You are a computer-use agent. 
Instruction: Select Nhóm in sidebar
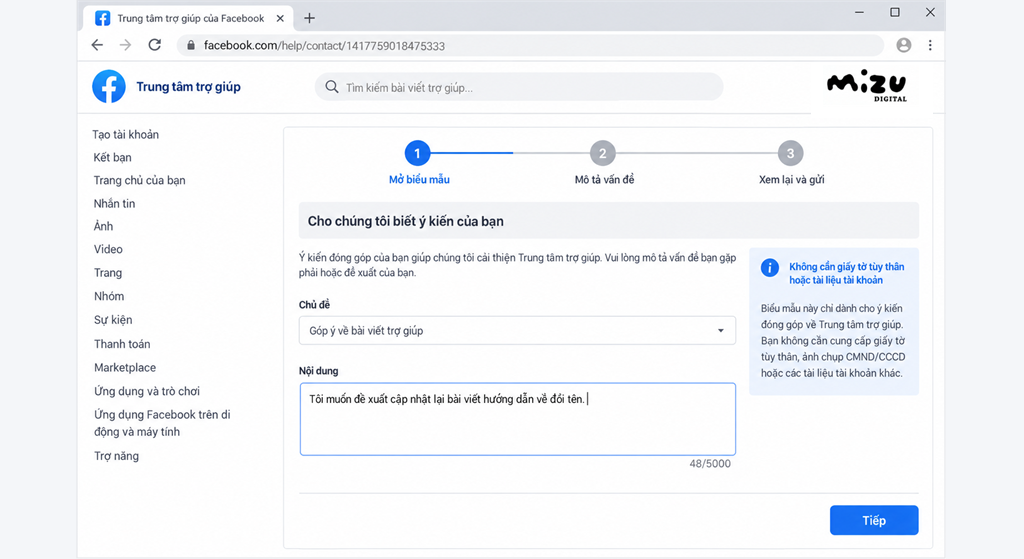[x=108, y=296]
